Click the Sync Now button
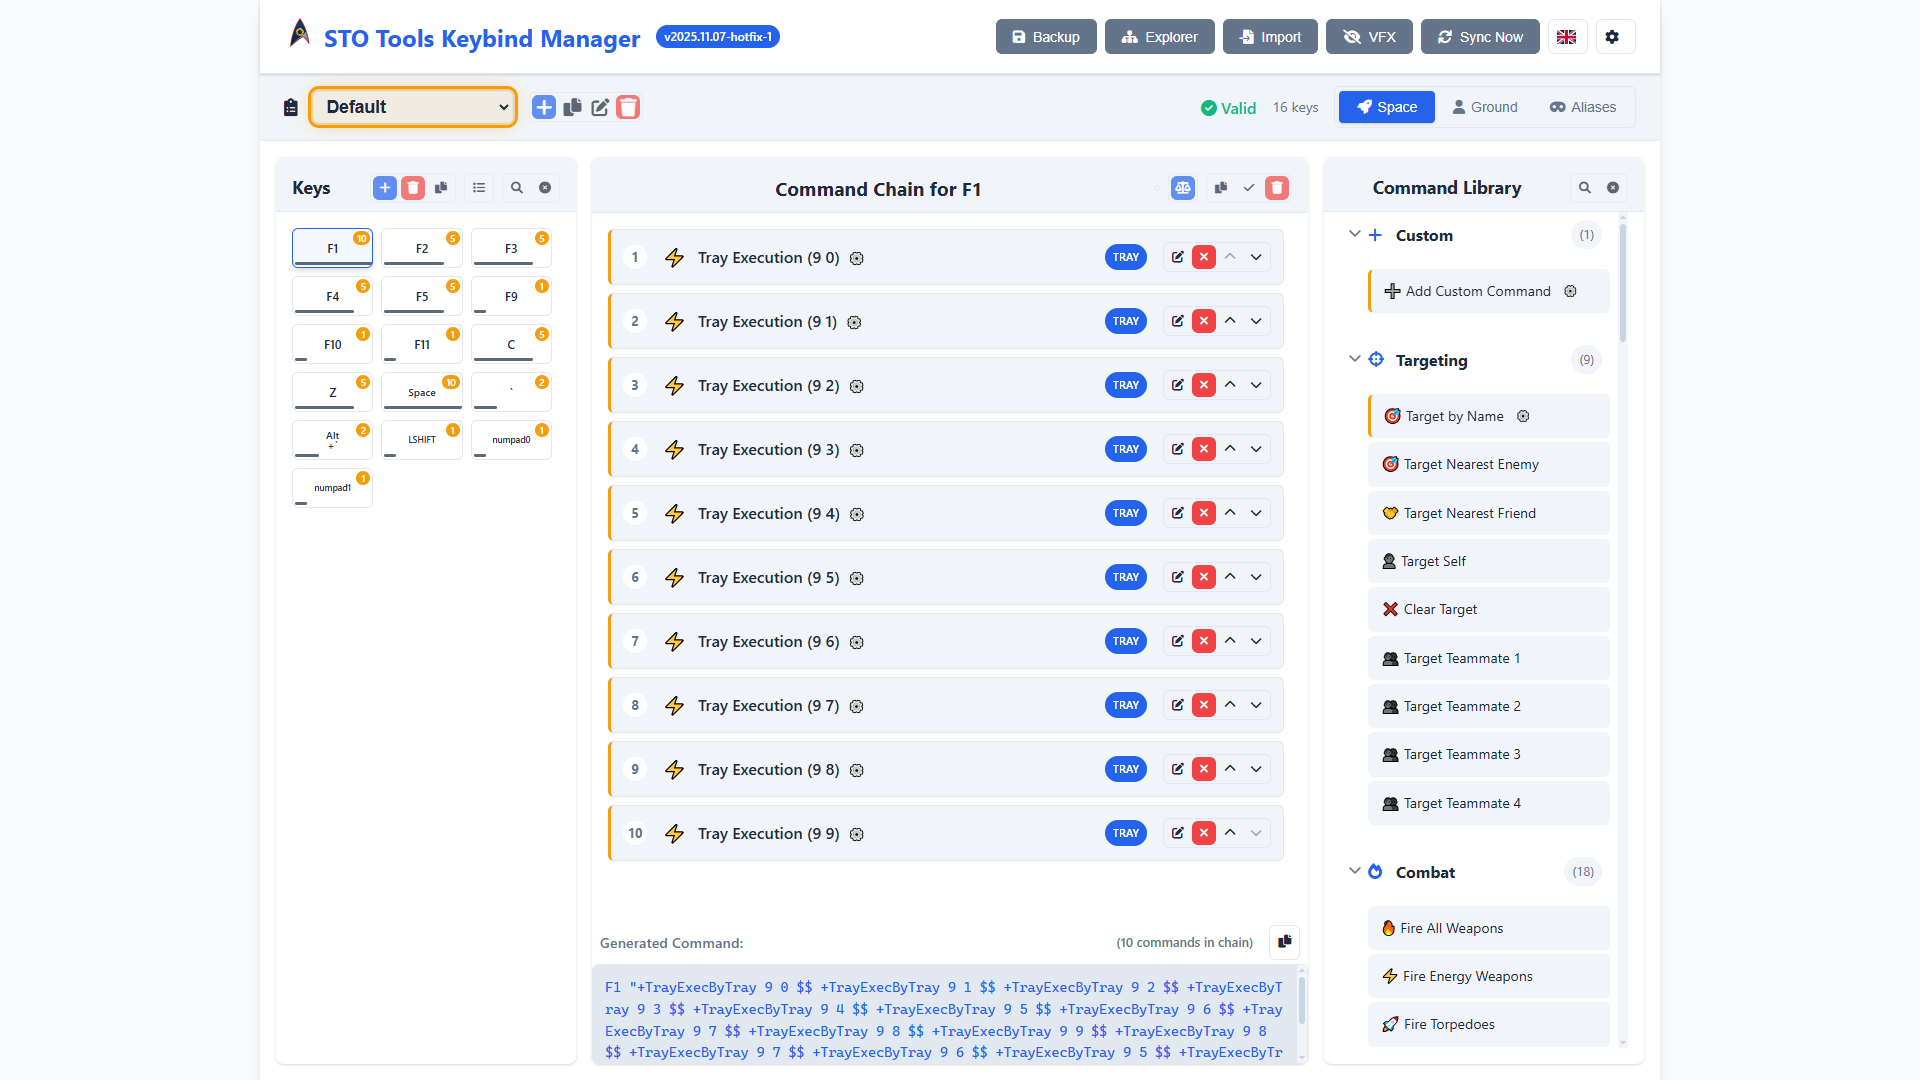Image resolution: width=1920 pixels, height=1080 pixels. pyautogui.click(x=1480, y=36)
